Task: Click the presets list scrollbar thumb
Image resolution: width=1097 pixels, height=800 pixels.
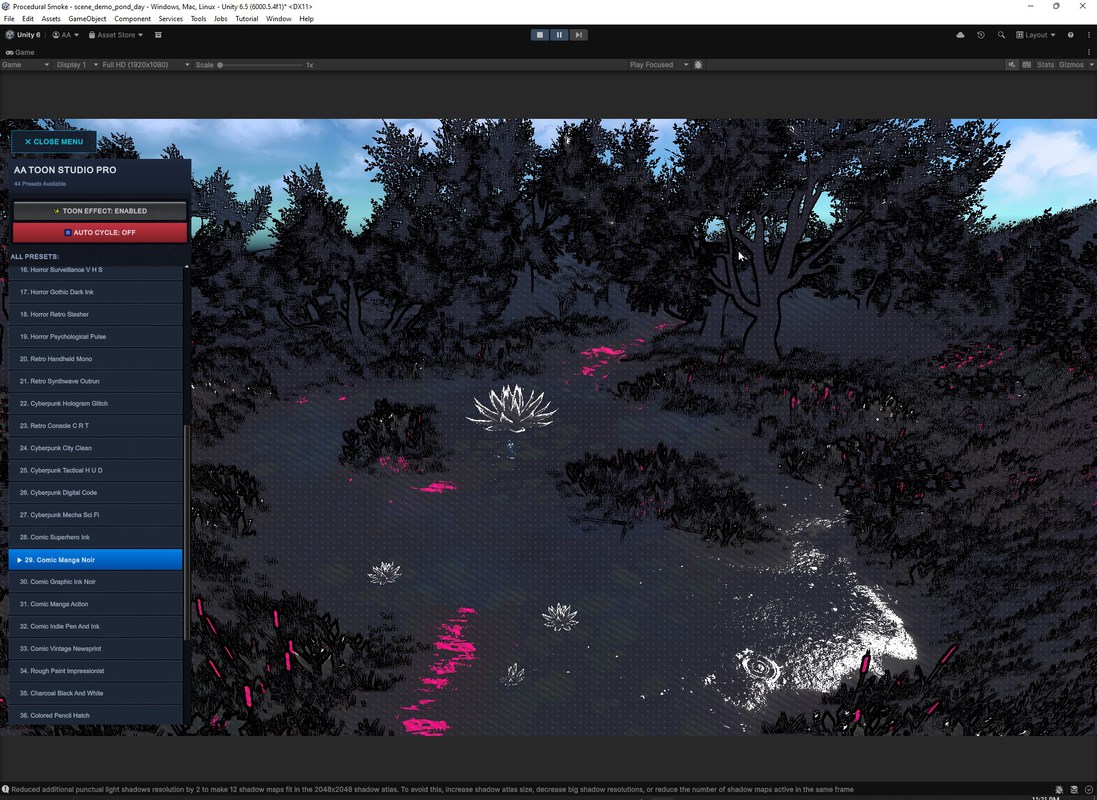Action: click(186, 532)
